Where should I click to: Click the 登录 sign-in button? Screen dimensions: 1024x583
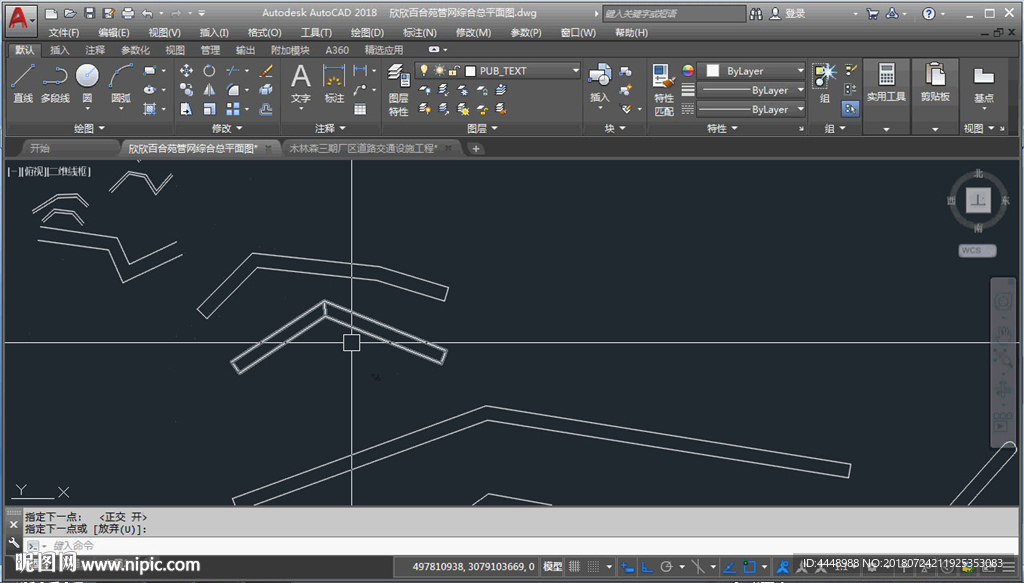pos(788,14)
